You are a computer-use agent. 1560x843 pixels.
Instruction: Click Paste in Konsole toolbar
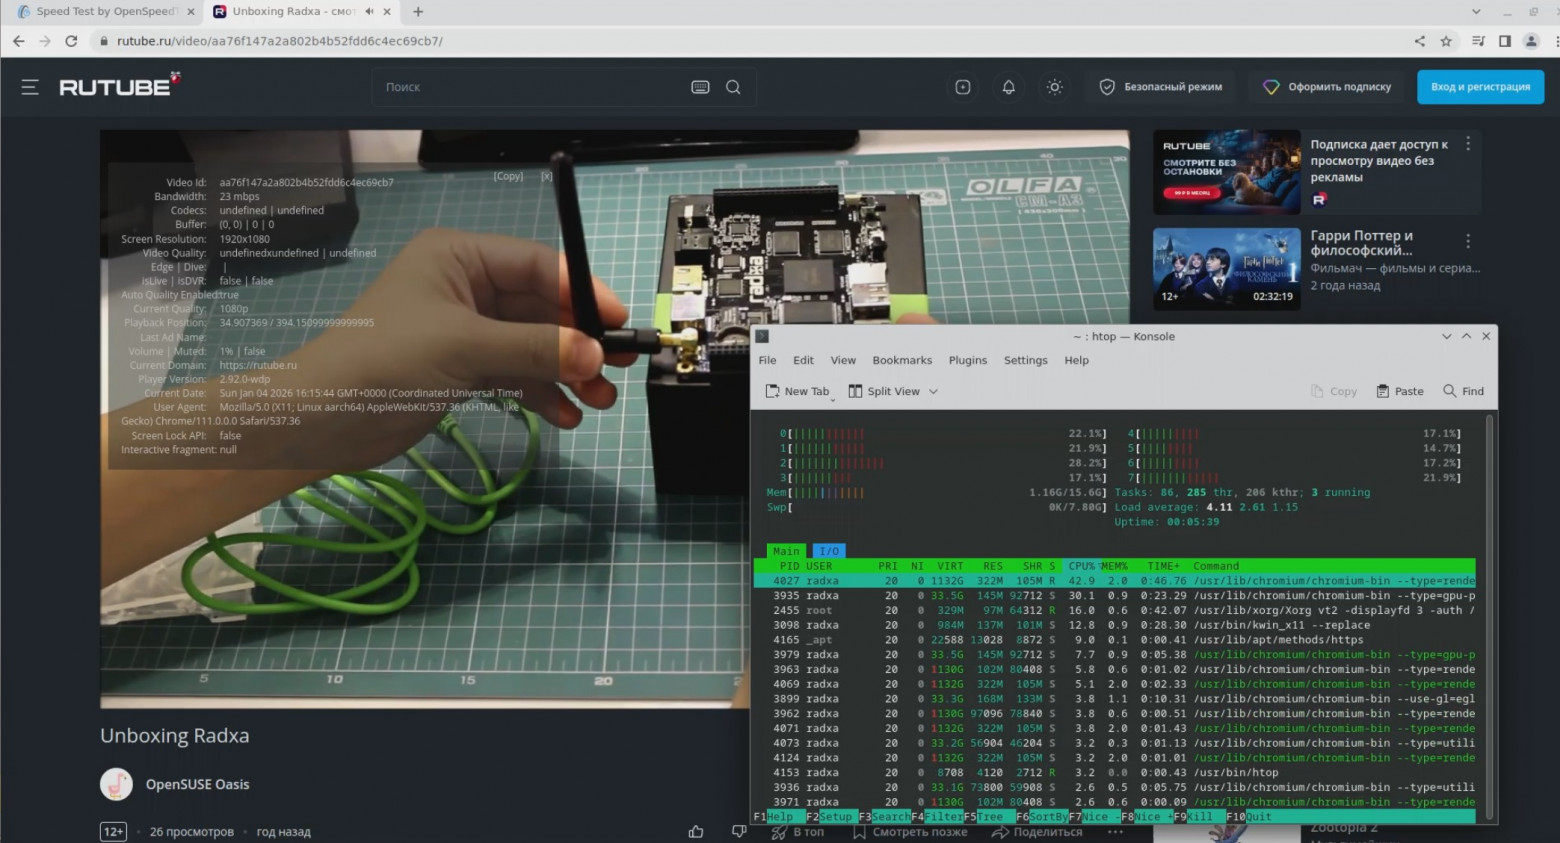coord(1400,391)
